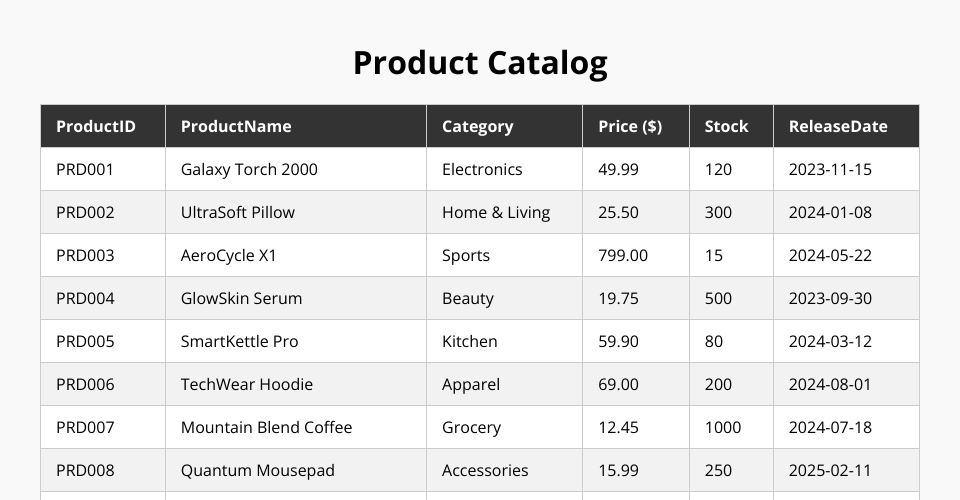Select the Galaxy Torch 2000 cell
The height and width of the screenshot is (500, 960).
coord(249,169)
